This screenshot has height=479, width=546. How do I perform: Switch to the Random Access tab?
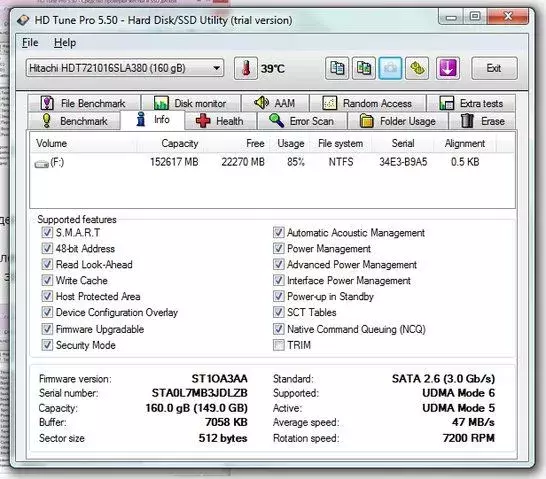[x=368, y=103]
